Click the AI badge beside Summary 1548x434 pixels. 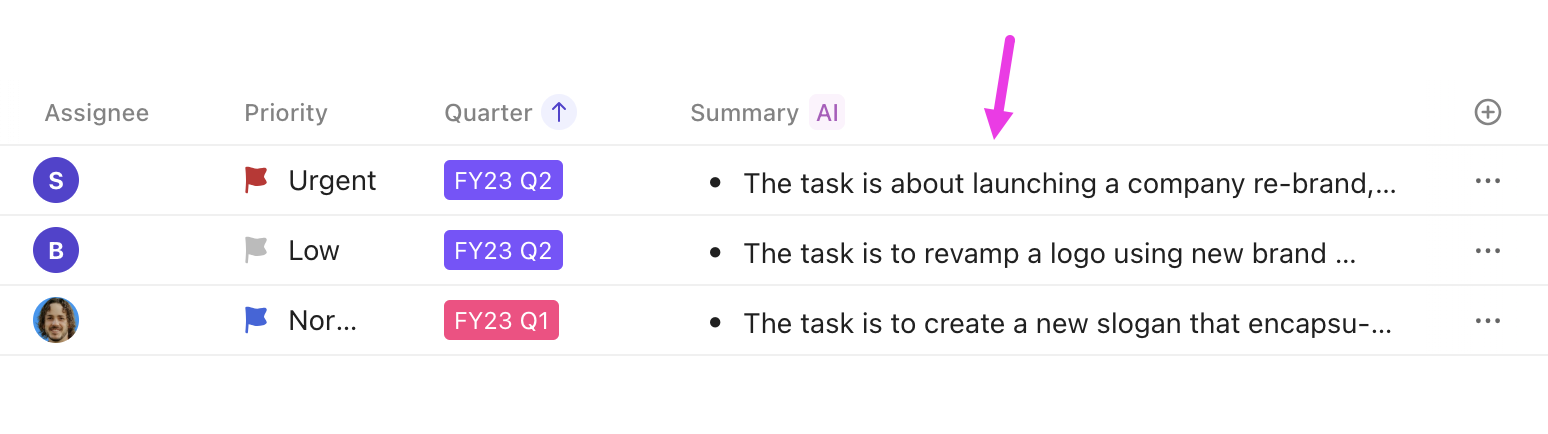pos(827,113)
